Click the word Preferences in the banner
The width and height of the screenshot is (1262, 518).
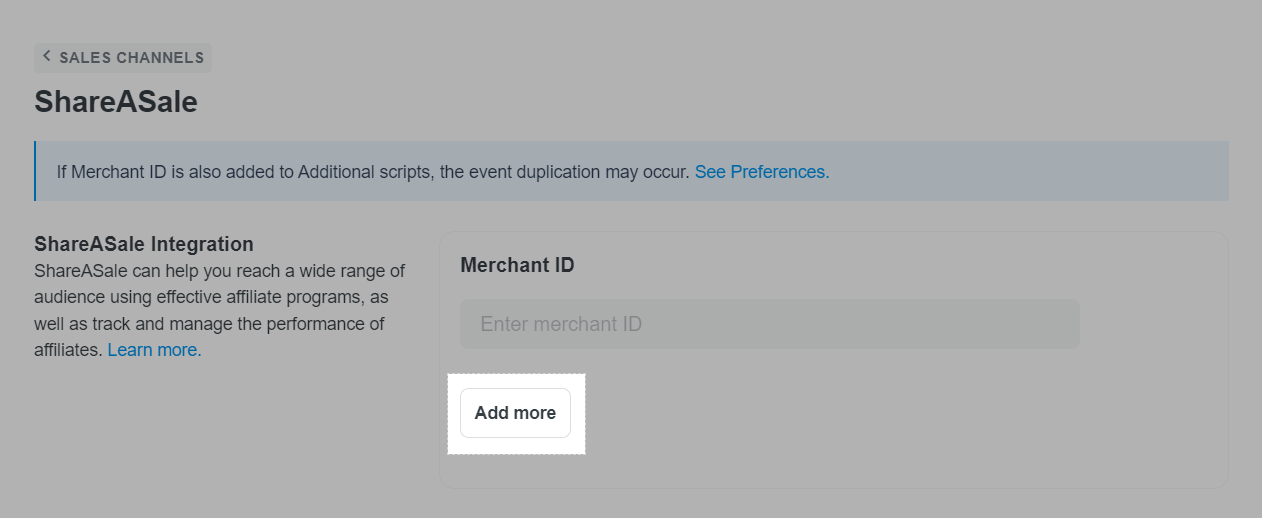[779, 172]
